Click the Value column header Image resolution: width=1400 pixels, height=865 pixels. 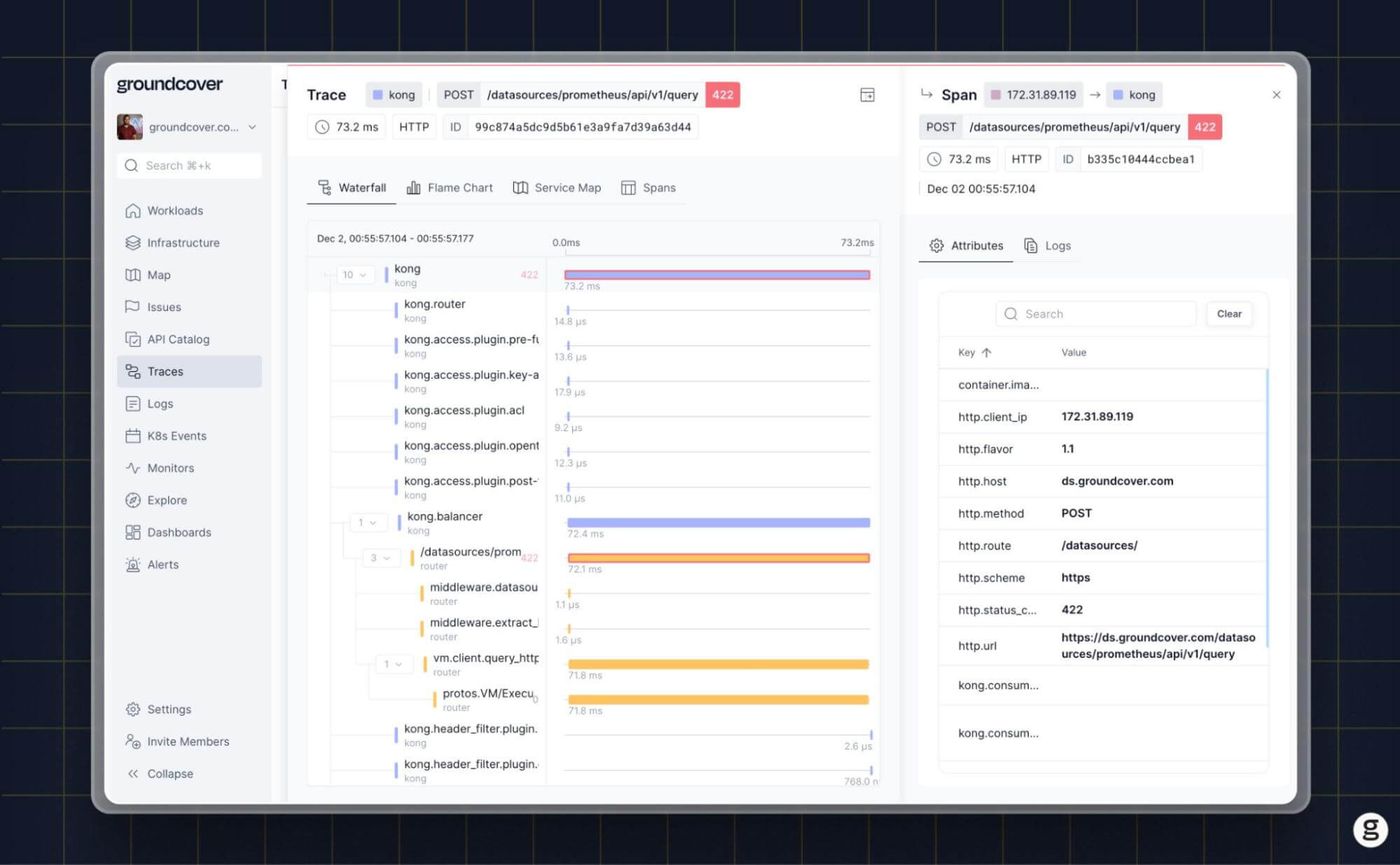pyautogui.click(x=1073, y=353)
